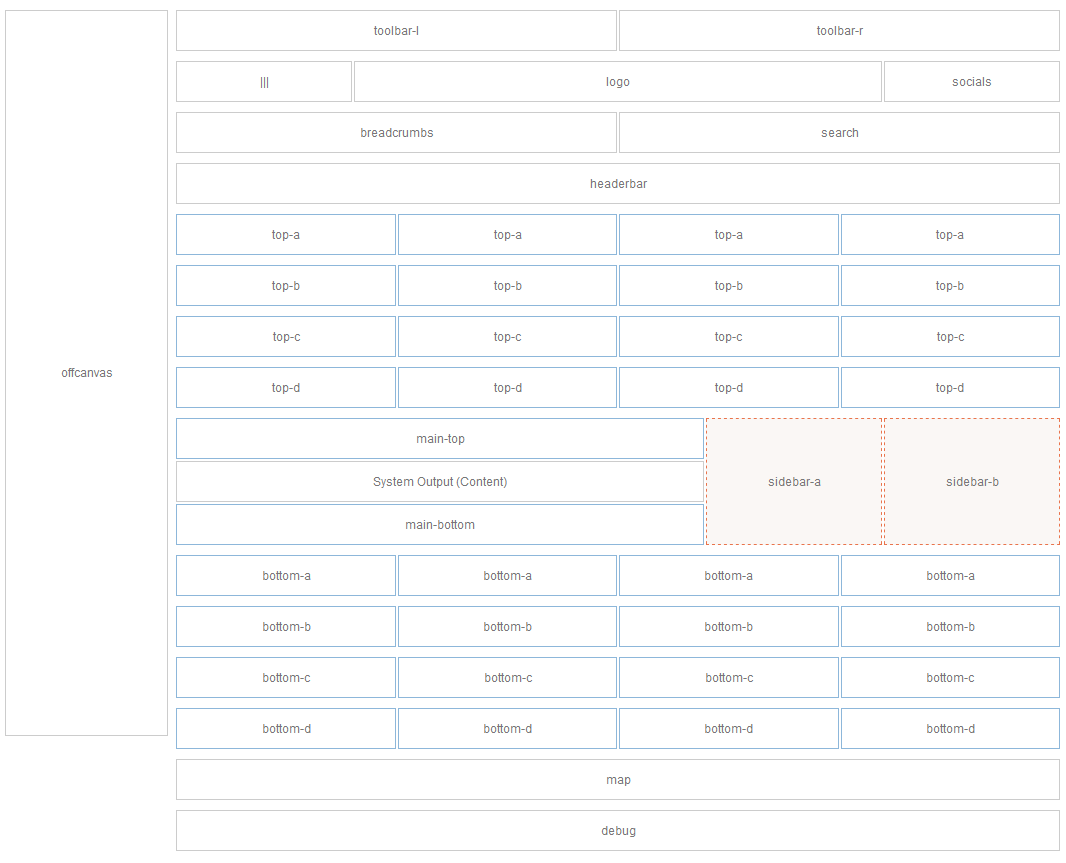
Task: Select the toolbar-r position box
Action: point(839,31)
